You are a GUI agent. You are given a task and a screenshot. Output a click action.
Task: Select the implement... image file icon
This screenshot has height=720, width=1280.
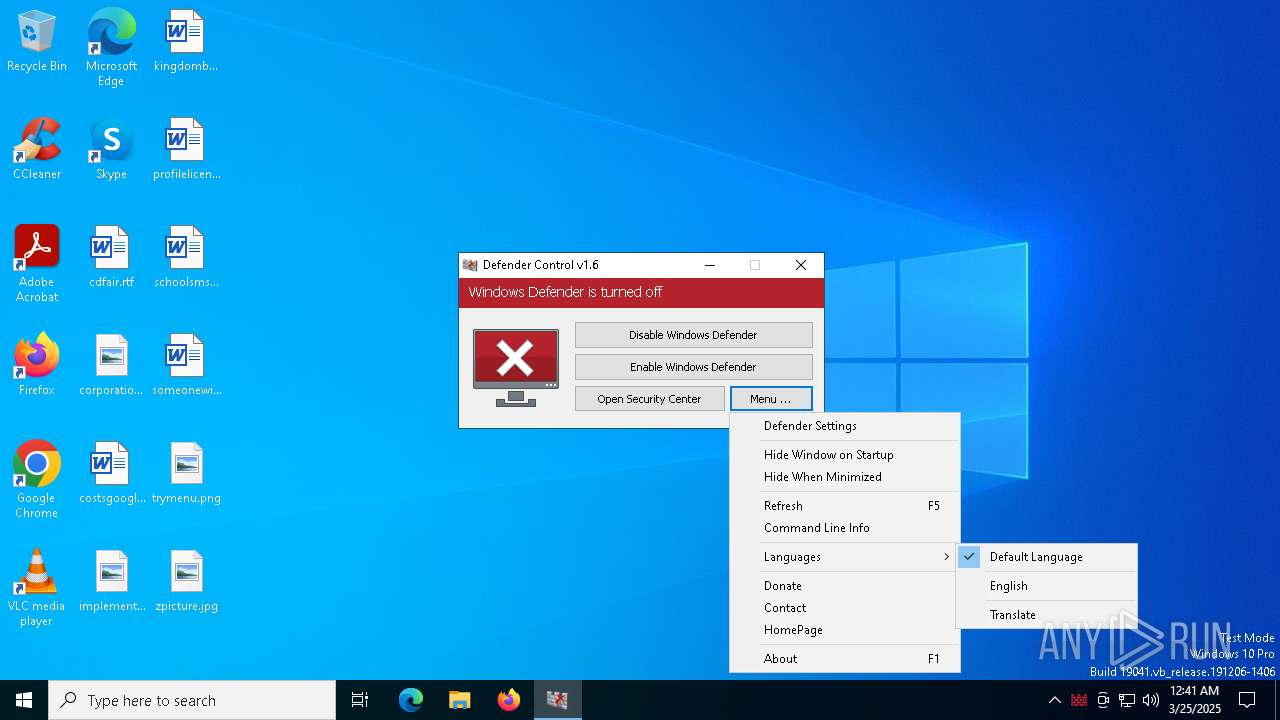pyautogui.click(x=111, y=581)
